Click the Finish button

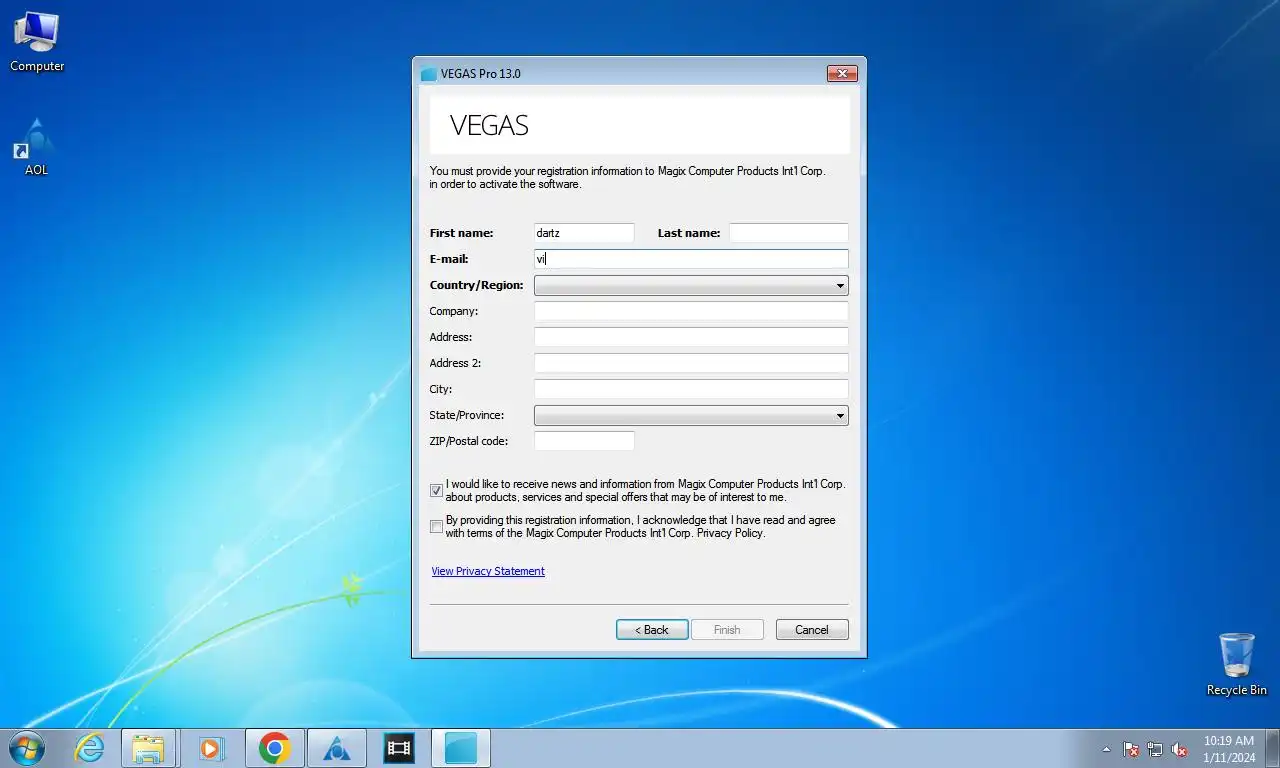(727, 630)
